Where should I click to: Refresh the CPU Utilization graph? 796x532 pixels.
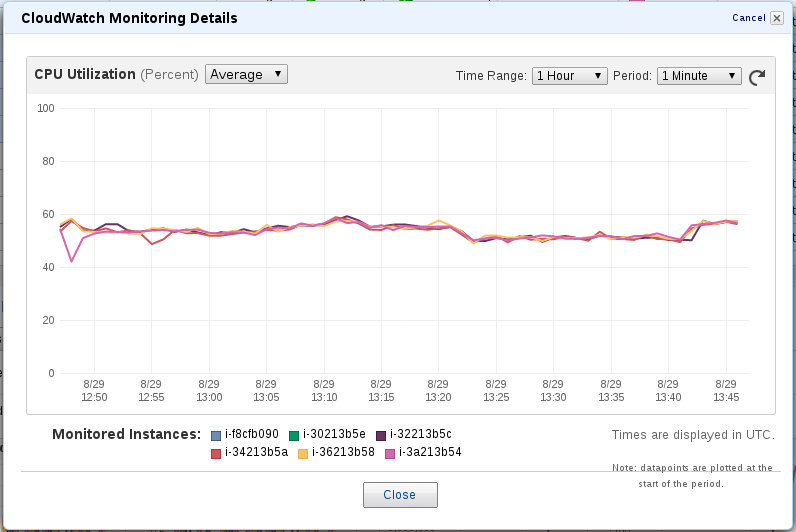click(x=757, y=77)
